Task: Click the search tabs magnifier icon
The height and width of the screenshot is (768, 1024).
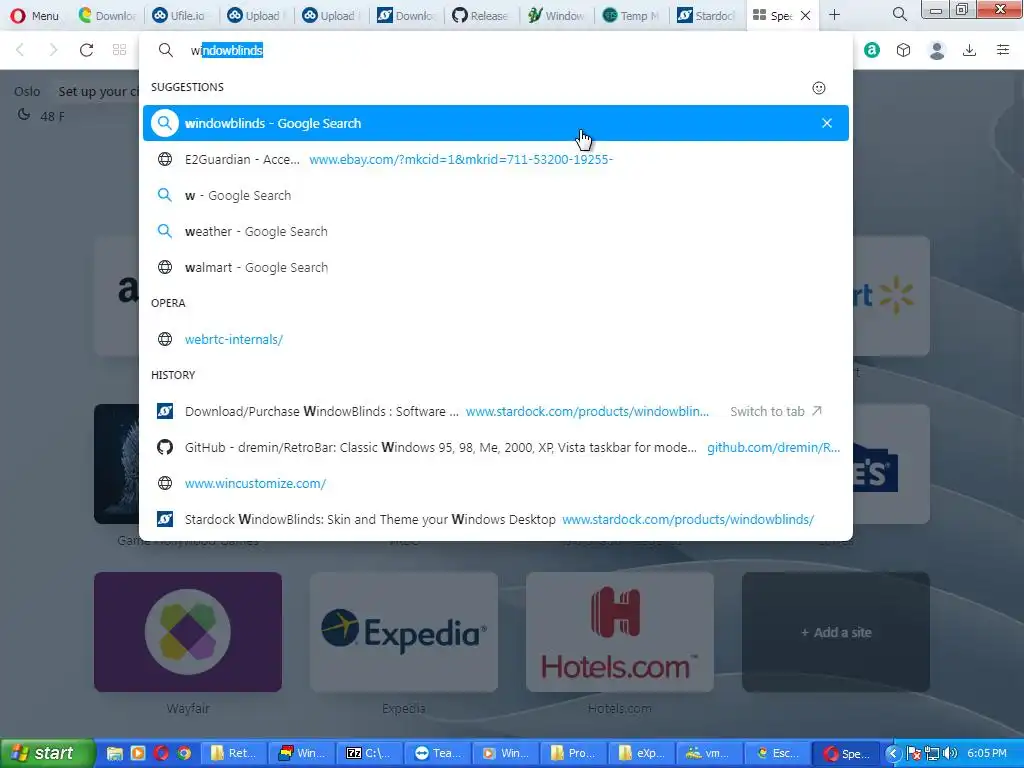Action: click(x=899, y=14)
